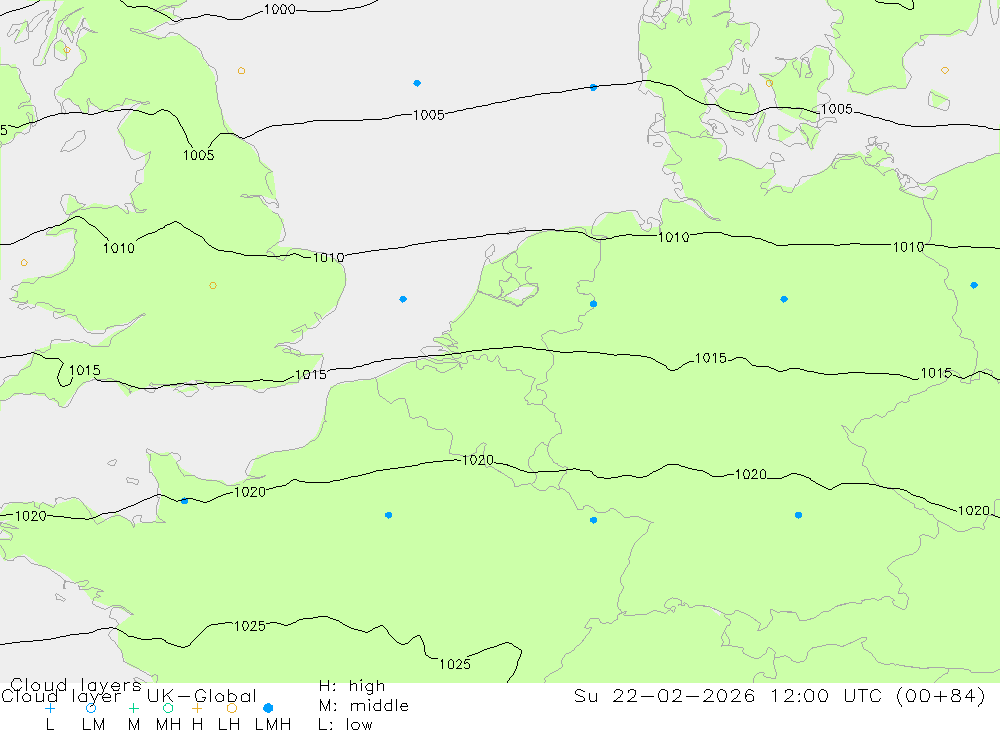This screenshot has width=1000, height=733.
Task: Click the 1025 label over western France
Action: 250,626
